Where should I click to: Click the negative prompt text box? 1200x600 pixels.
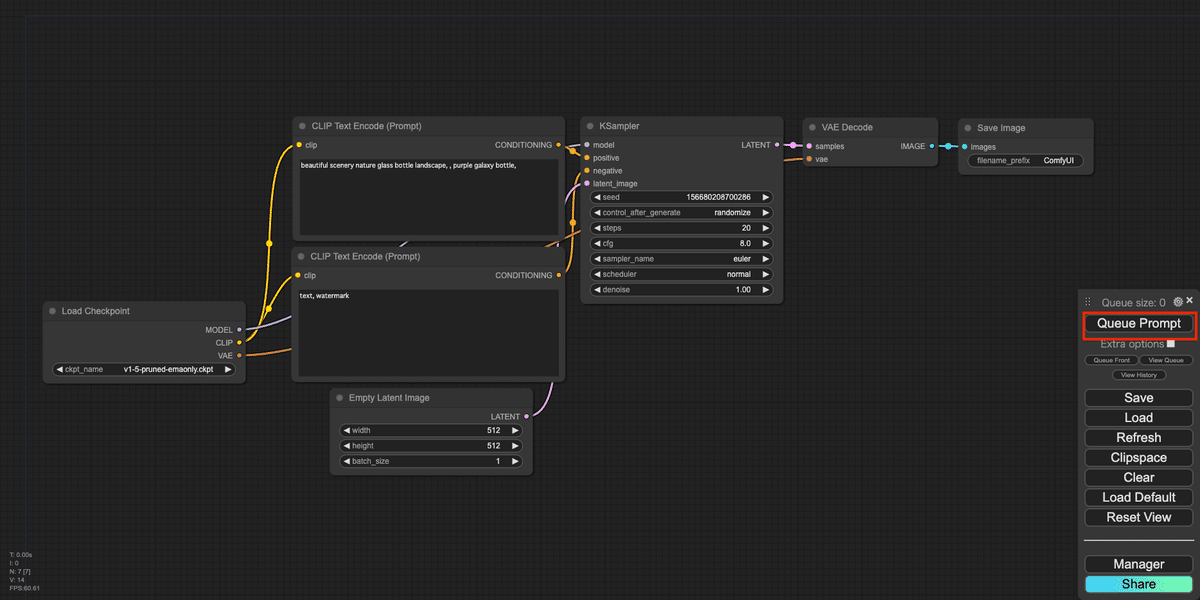429,332
